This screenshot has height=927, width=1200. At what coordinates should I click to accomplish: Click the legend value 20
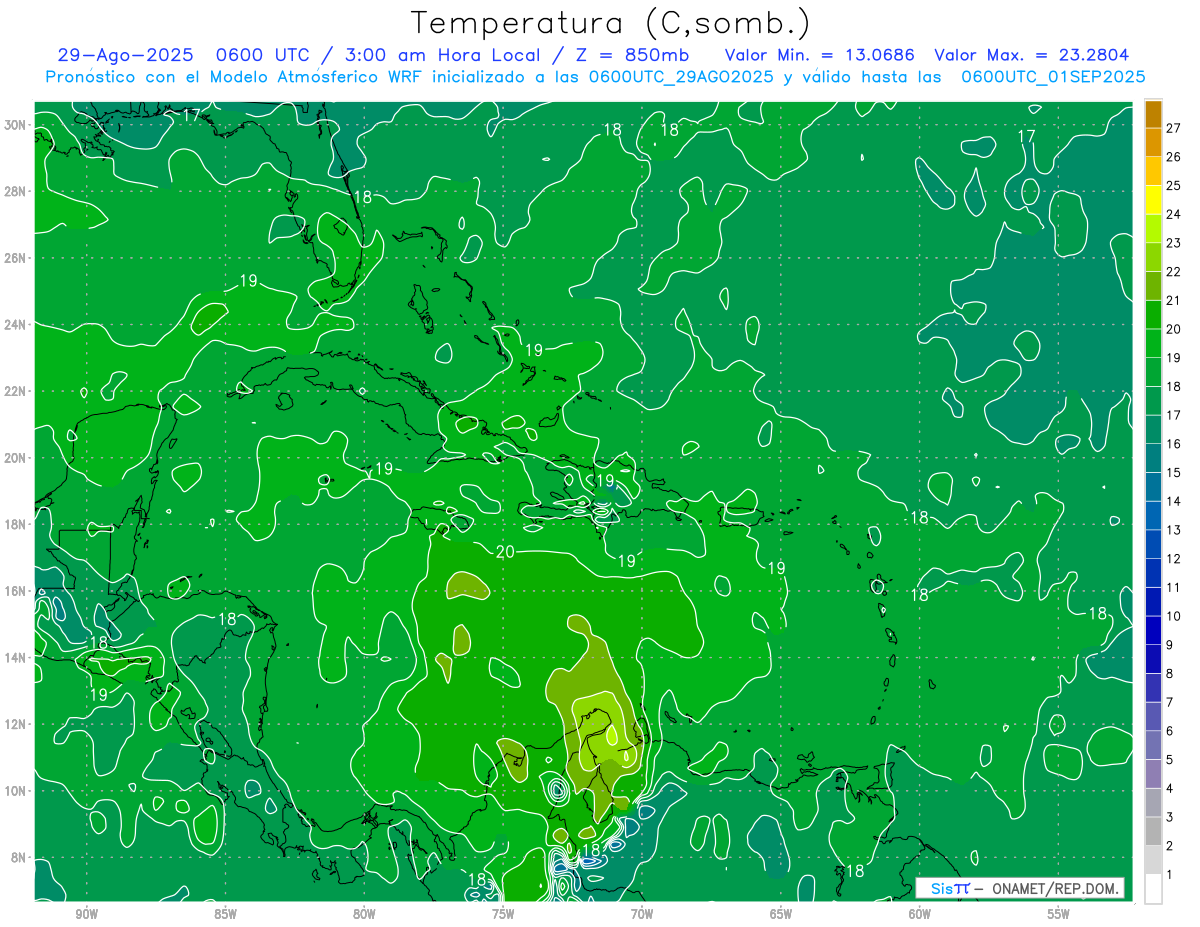(1173, 328)
